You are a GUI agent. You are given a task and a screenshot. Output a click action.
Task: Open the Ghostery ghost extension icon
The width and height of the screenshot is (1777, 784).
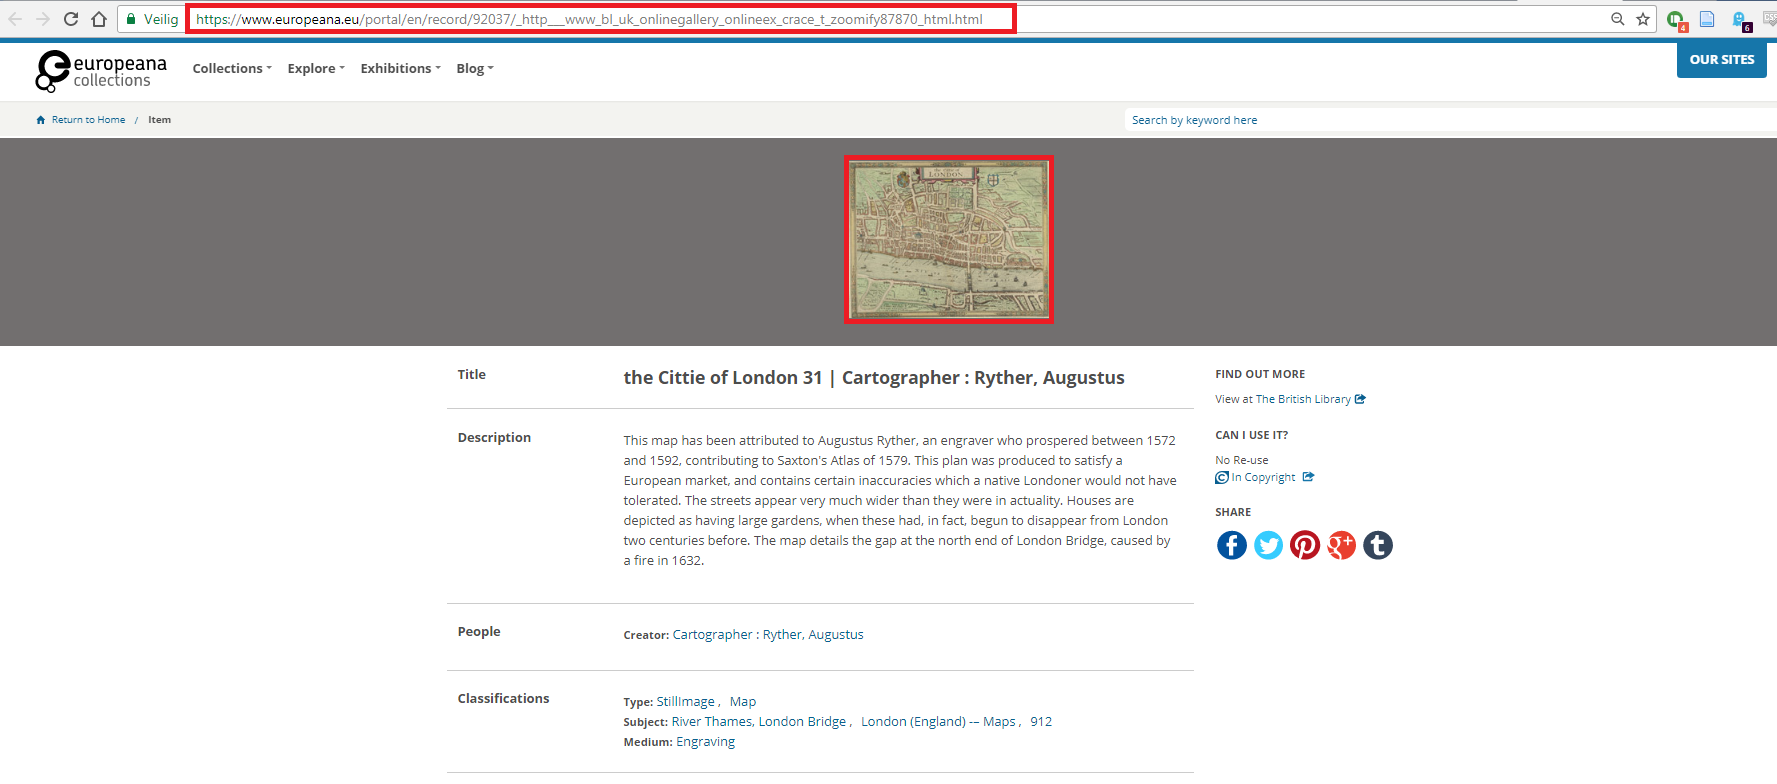tap(1741, 20)
